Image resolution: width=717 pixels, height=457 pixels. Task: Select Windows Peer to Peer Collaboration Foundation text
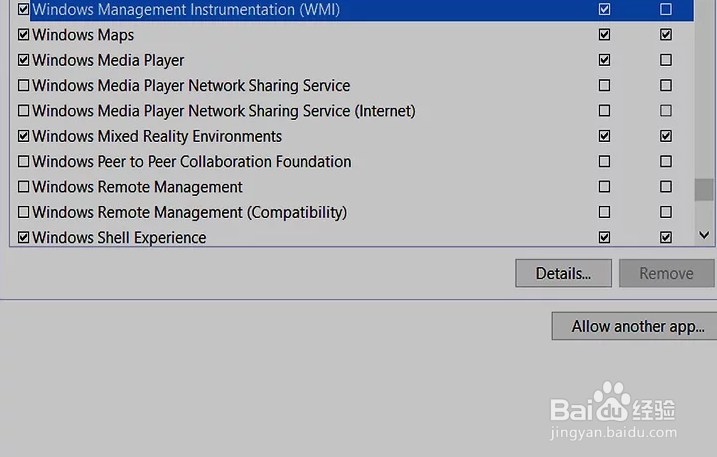click(192, 162)
